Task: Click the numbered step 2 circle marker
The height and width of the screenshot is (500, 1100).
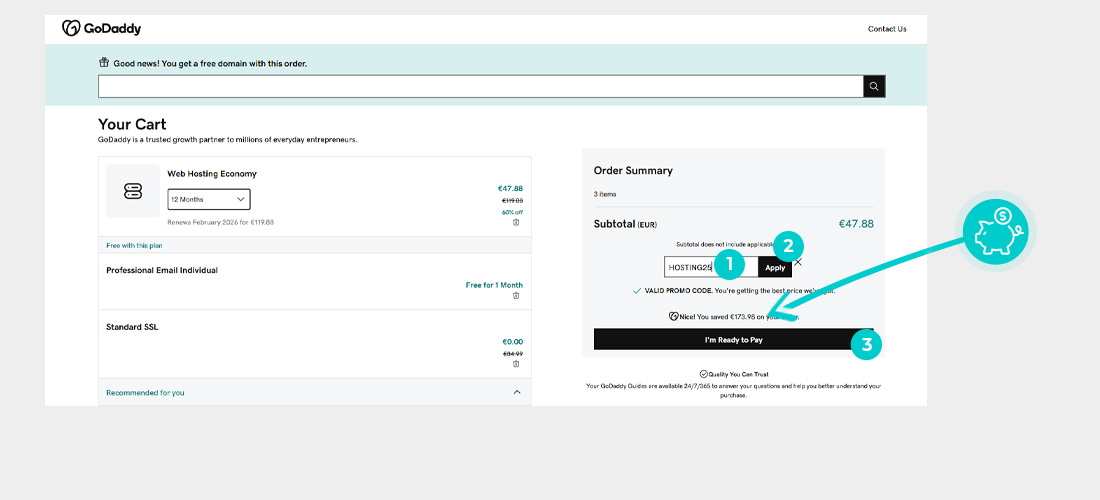Action: [788, 245]
